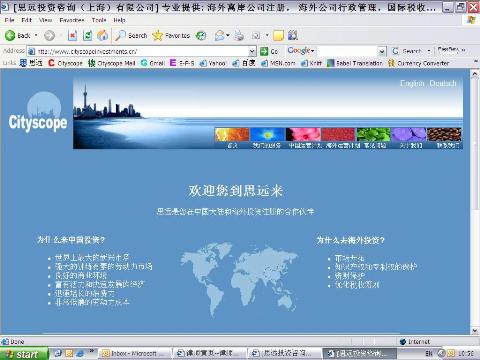
Task: Go to the Home page icon
Action: pos(103,35)
